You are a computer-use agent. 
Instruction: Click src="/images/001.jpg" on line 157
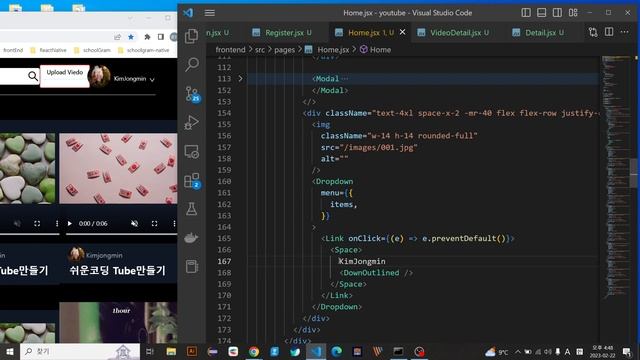369,147
